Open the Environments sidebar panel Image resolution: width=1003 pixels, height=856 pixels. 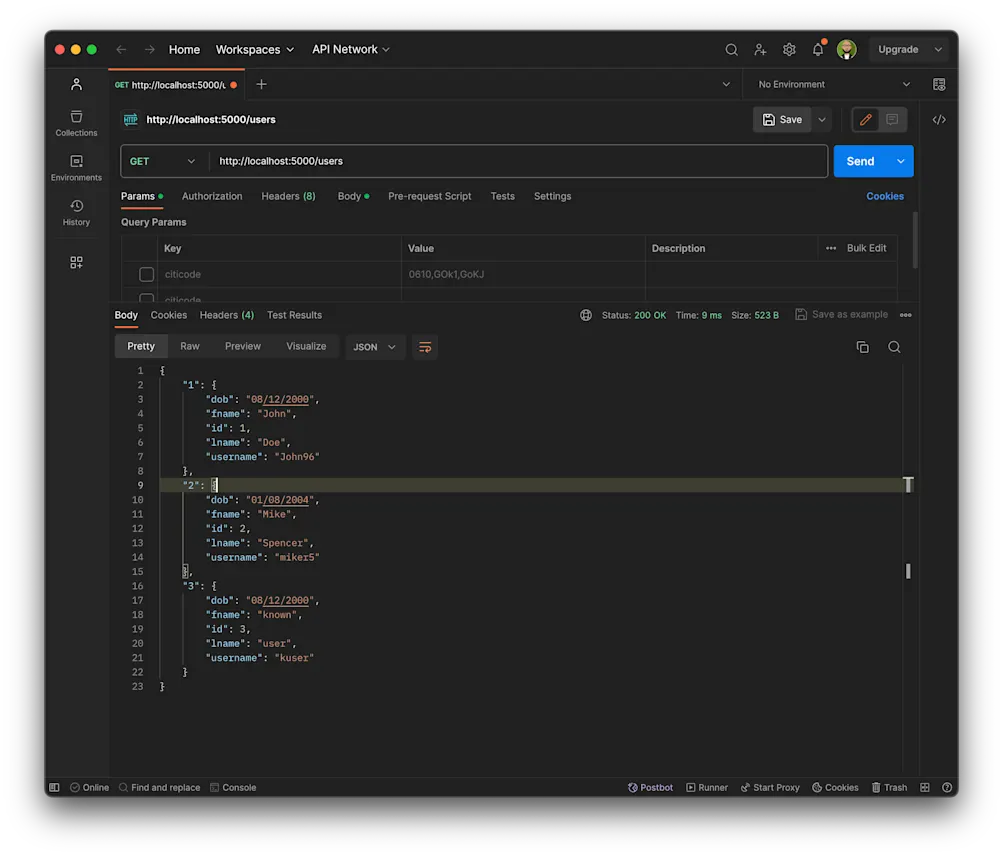75,163
